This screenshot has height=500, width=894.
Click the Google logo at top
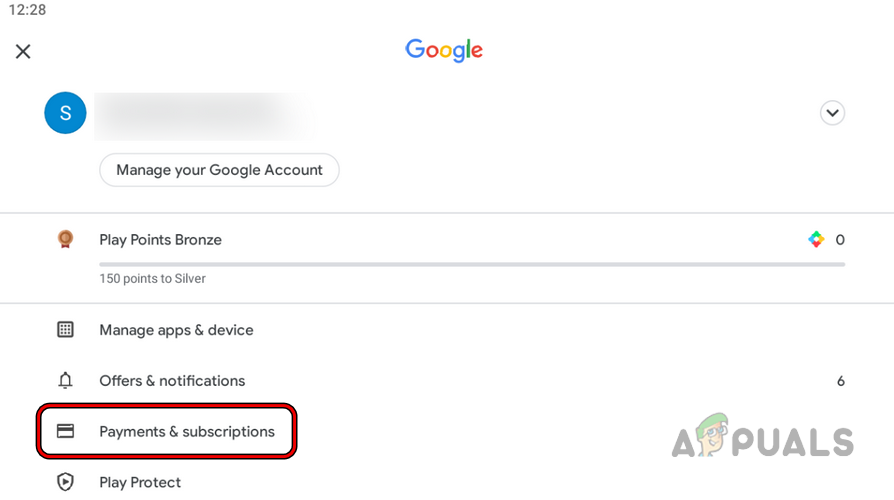click(x=444, y=50)
